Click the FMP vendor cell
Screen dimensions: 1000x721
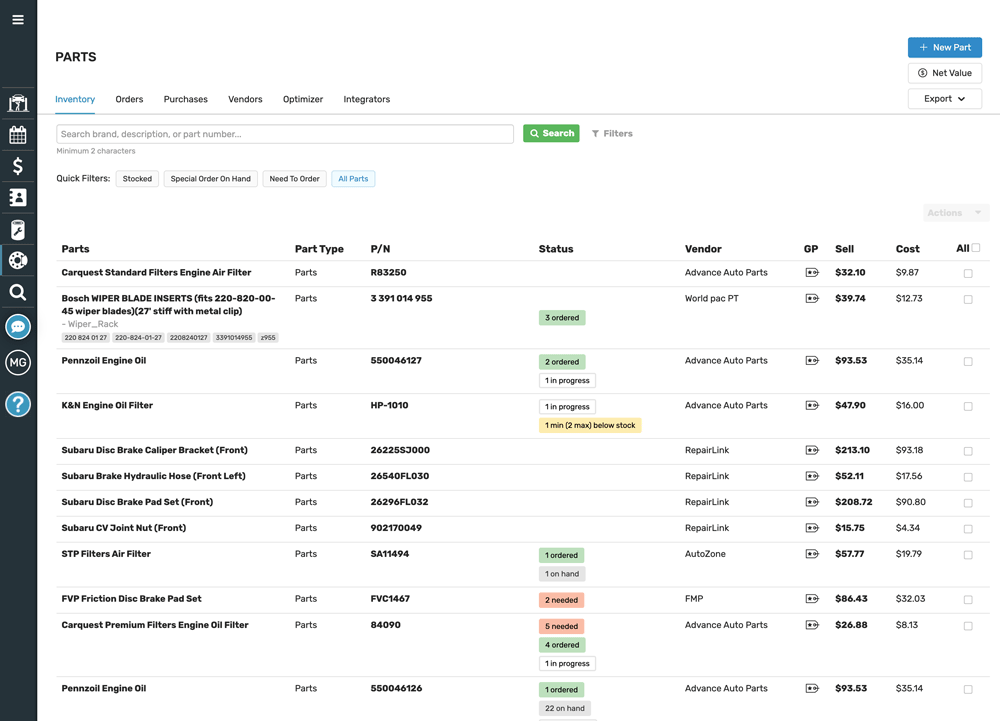pyautogui.click(x=694, y=599)
